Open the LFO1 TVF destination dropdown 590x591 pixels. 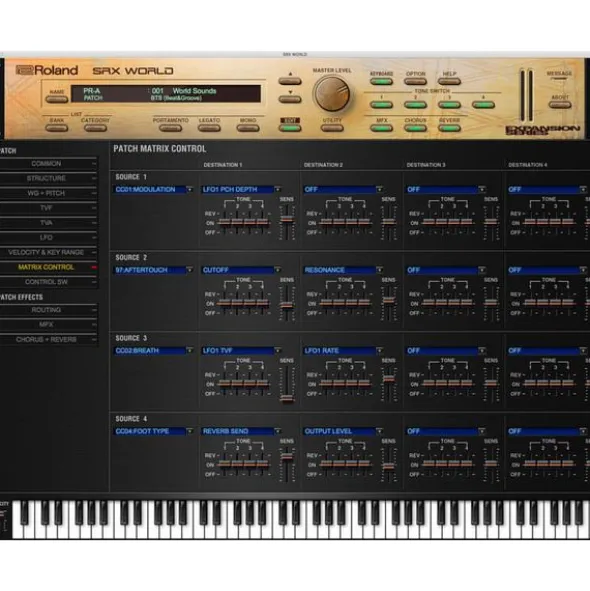tap(241, 351)
